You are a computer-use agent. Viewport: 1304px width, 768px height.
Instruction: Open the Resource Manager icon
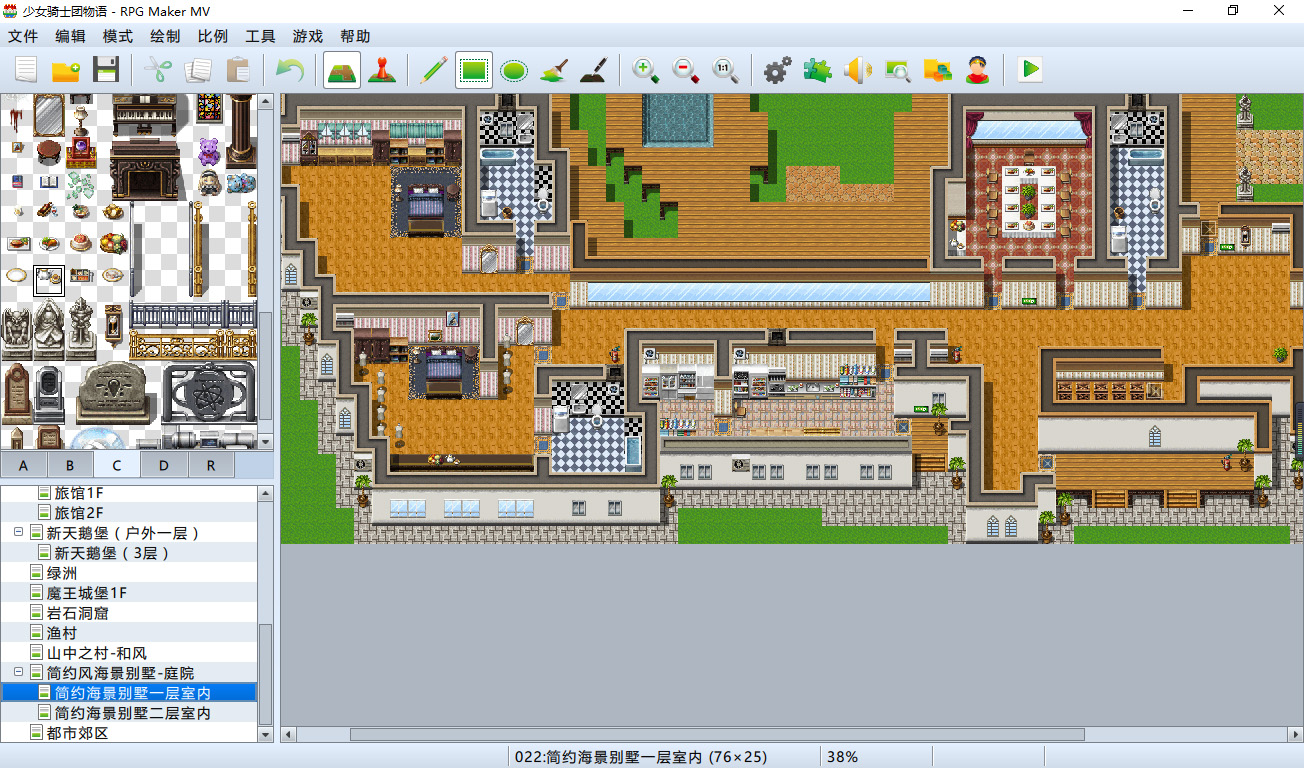938,70
